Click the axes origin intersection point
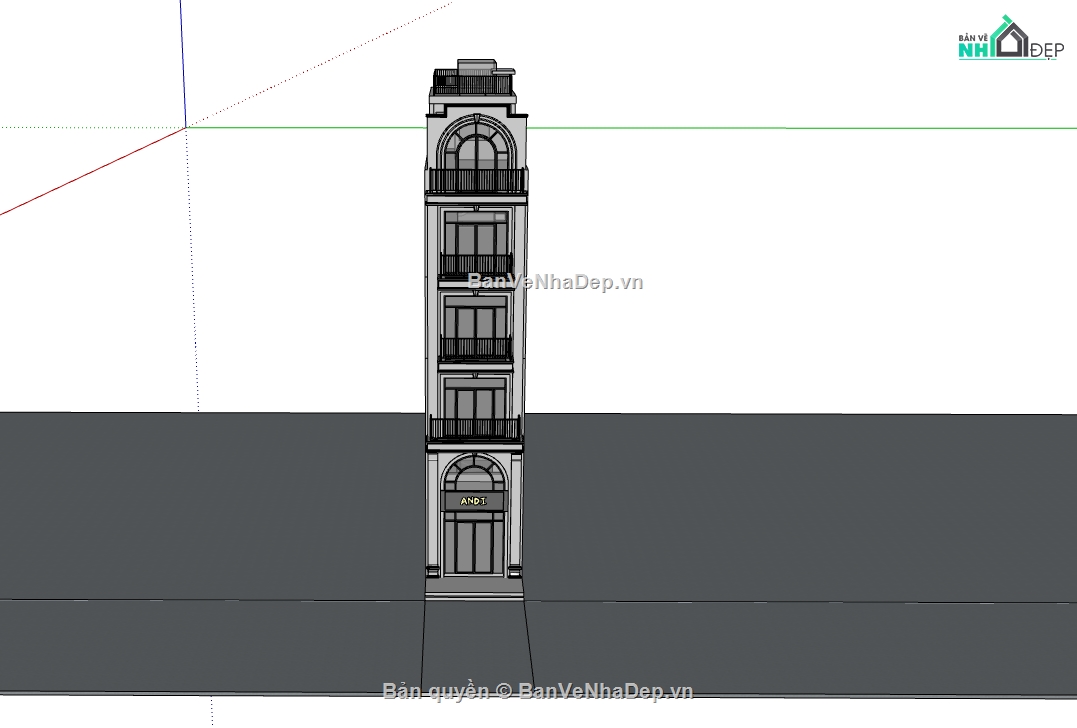 (x=185, y=127)
